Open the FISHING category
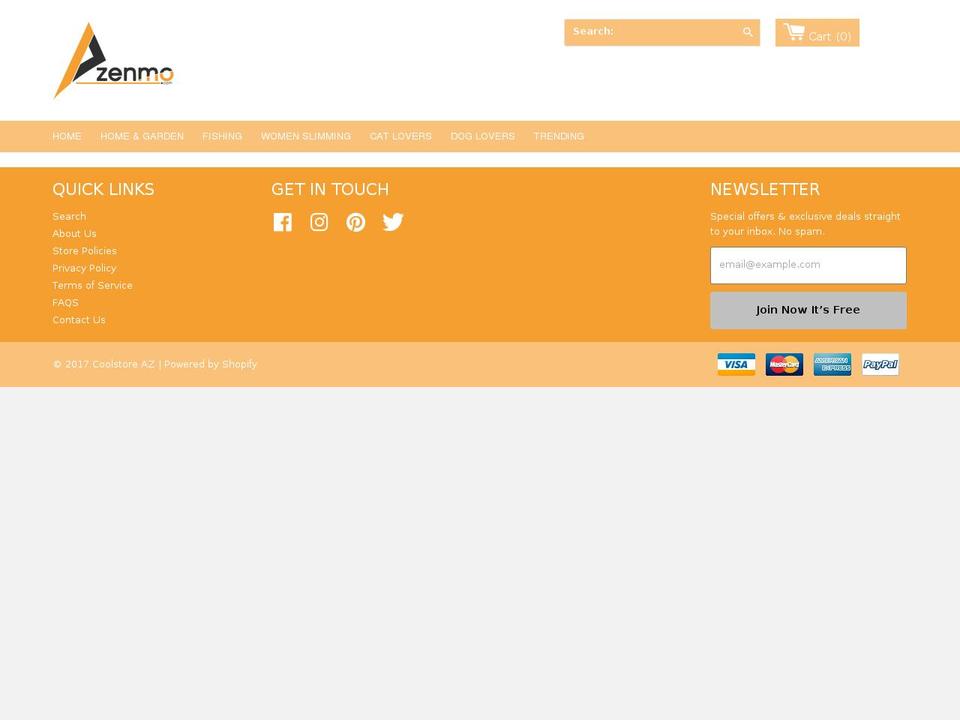The width and height of the screenshot is (960, 720). (222, 136)
